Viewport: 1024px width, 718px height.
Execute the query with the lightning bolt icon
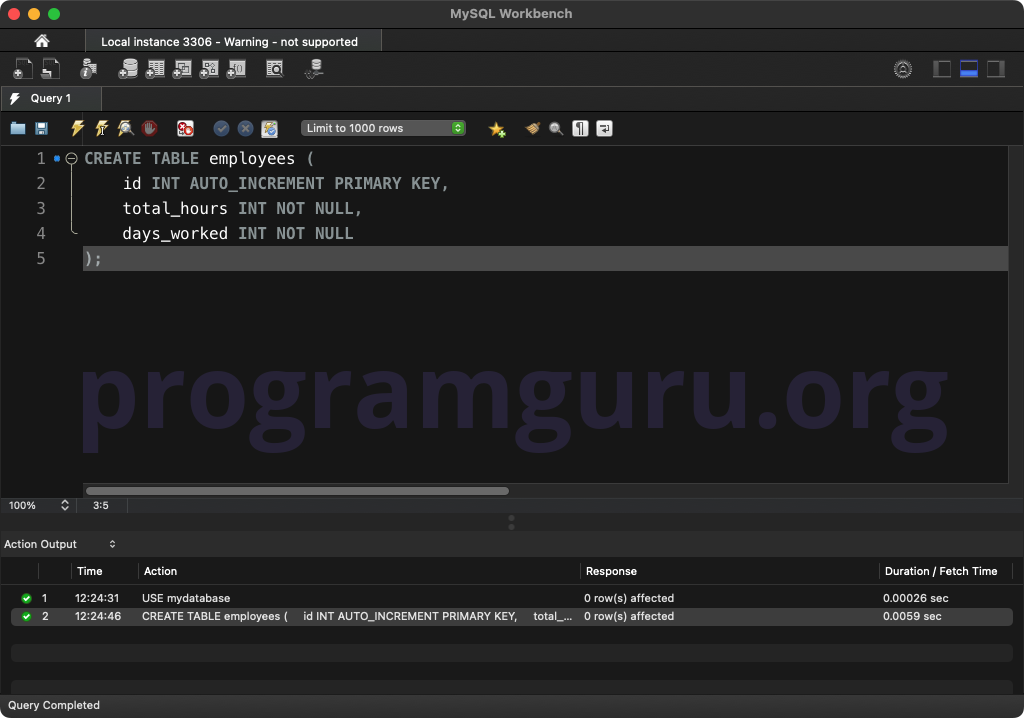pyautogui.click(x=77, y=128)
